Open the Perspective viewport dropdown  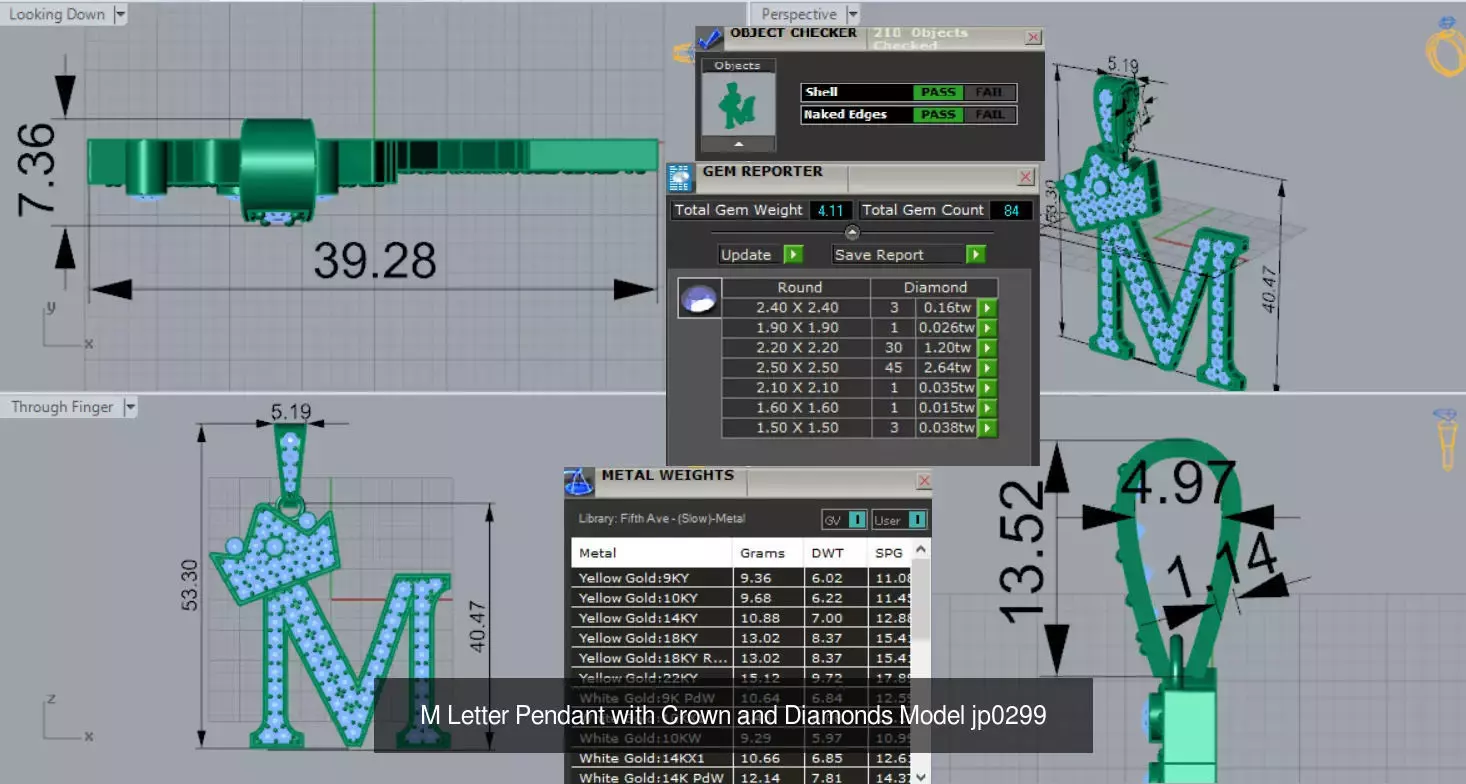pyautogui.click(x=852, y=14)
